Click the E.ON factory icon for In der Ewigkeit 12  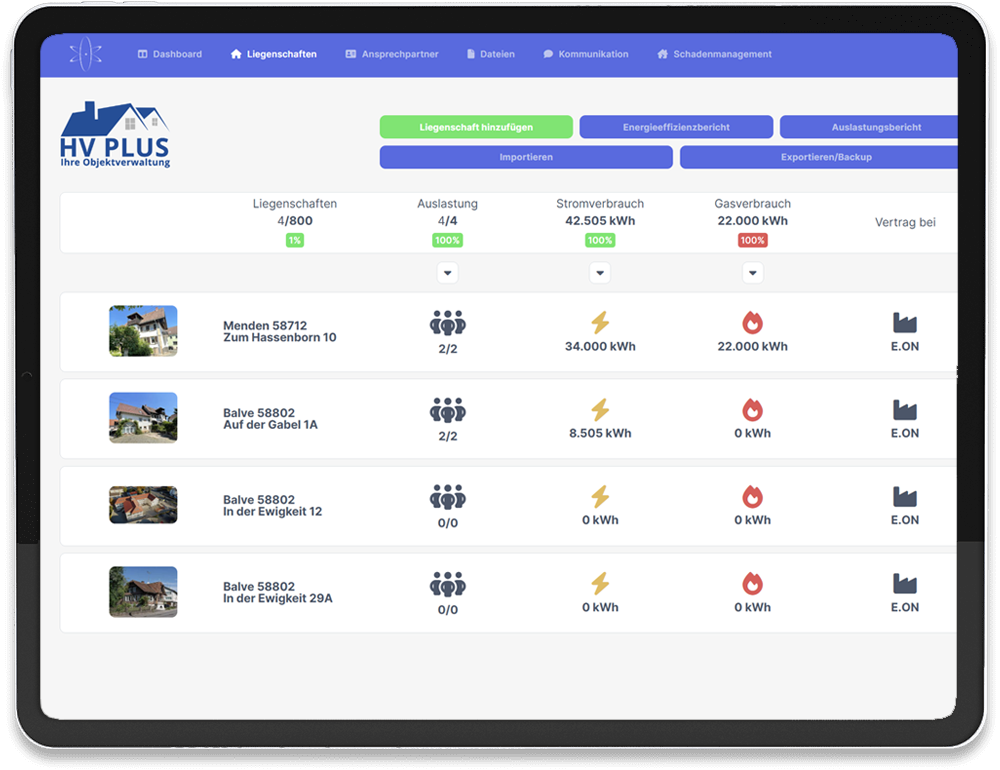904,497
